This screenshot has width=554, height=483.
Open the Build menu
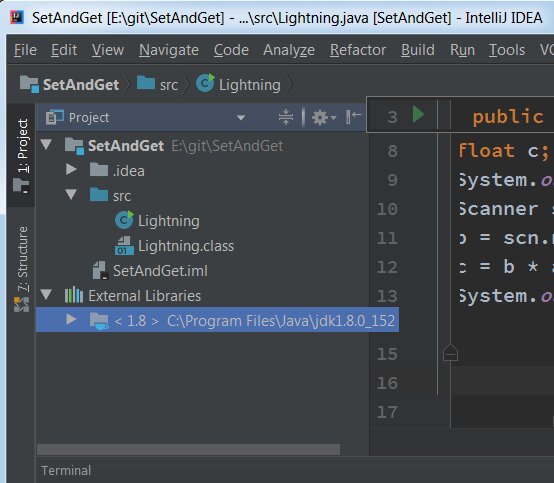[x=418, y=50]
